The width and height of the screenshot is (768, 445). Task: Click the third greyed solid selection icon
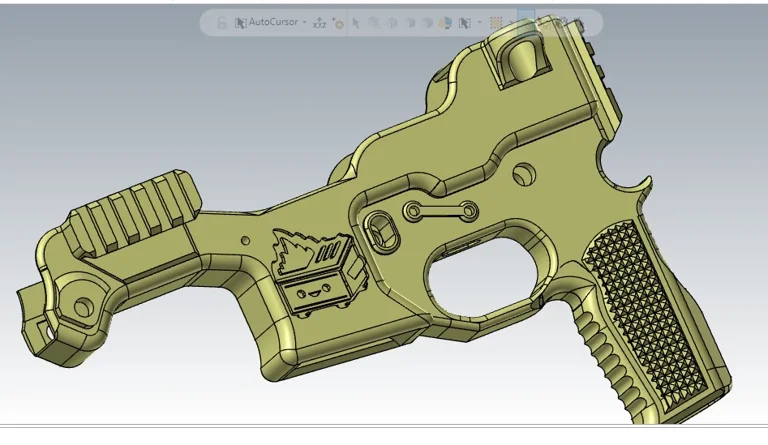coord(409,22)
